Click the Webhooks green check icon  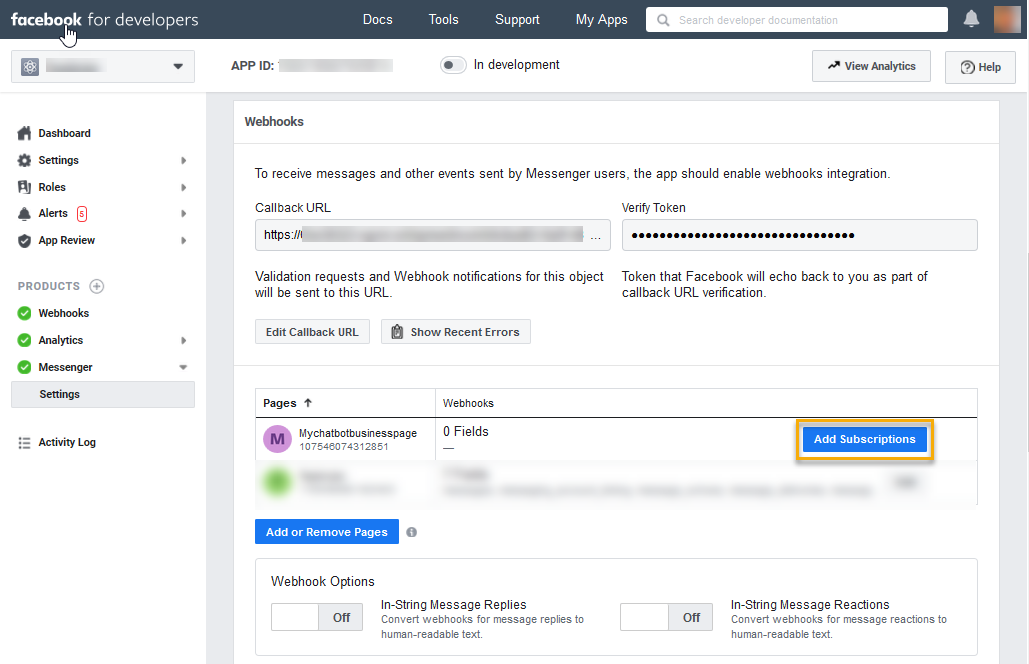click(24, 313)
